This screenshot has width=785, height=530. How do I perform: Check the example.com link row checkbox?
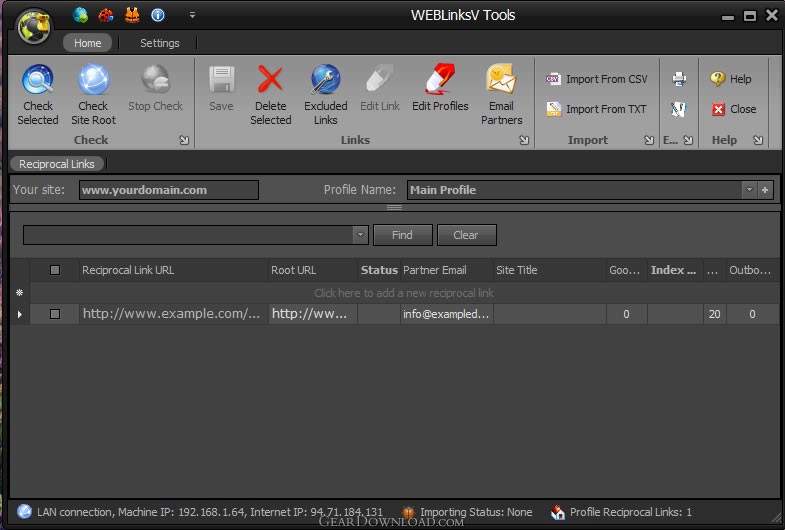[55, 314]
